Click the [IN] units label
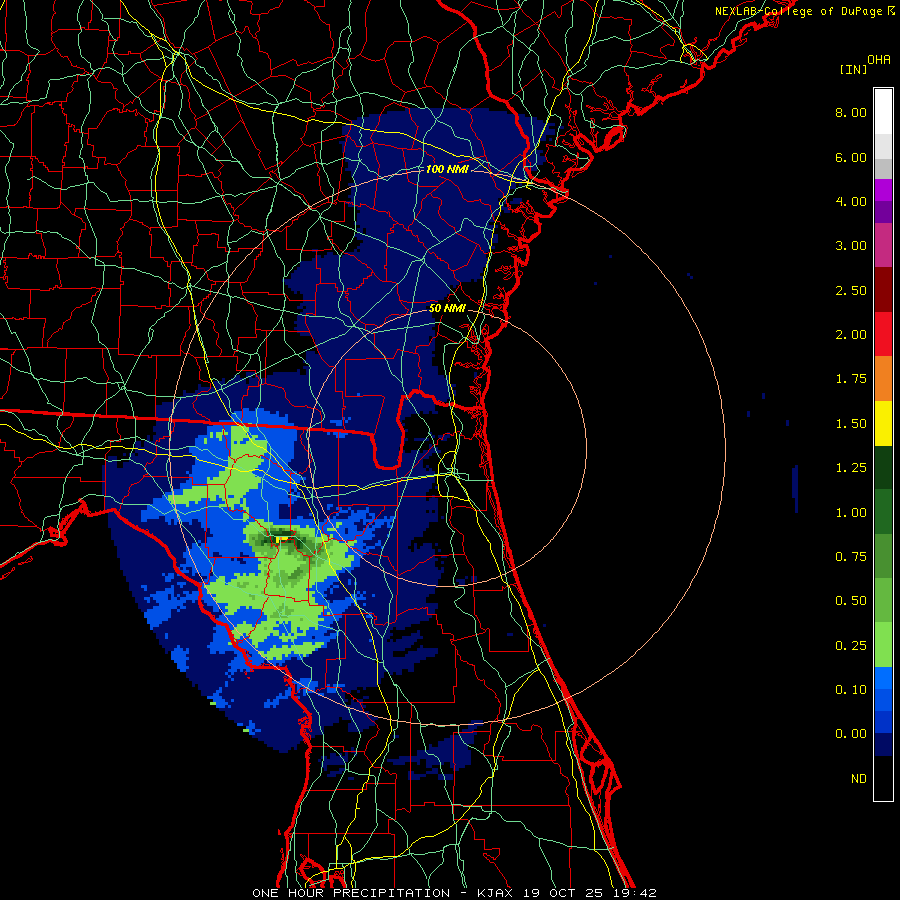This screenshot has width=900, height=900. click(853, 69)
